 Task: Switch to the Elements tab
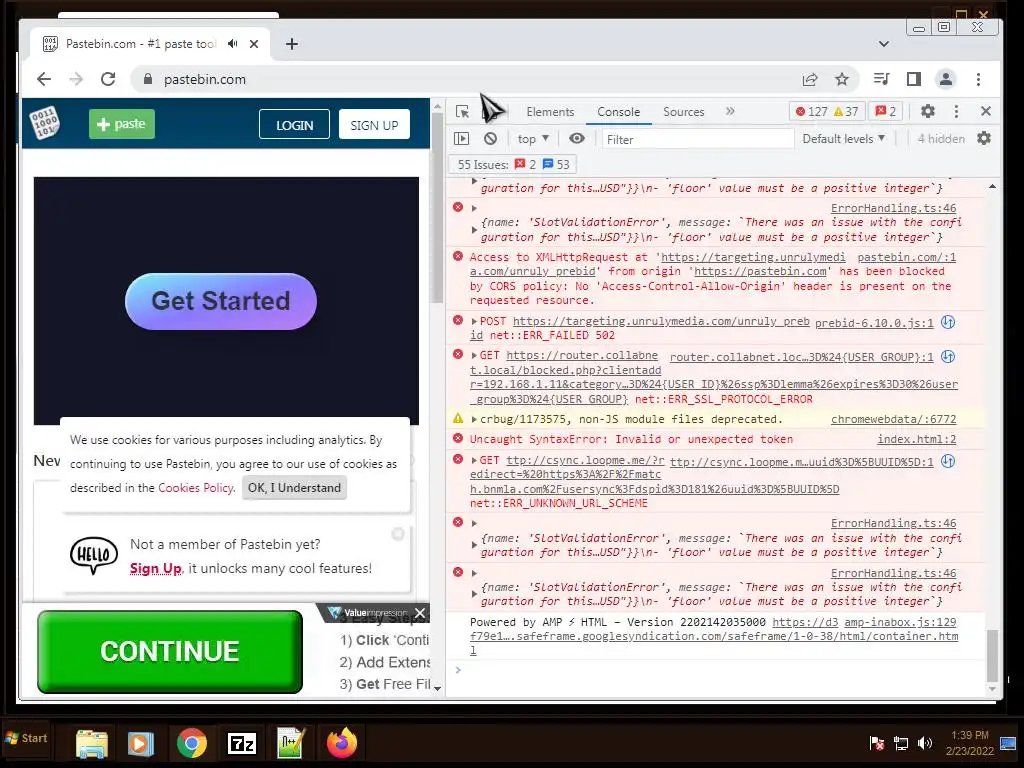[550, 112]
